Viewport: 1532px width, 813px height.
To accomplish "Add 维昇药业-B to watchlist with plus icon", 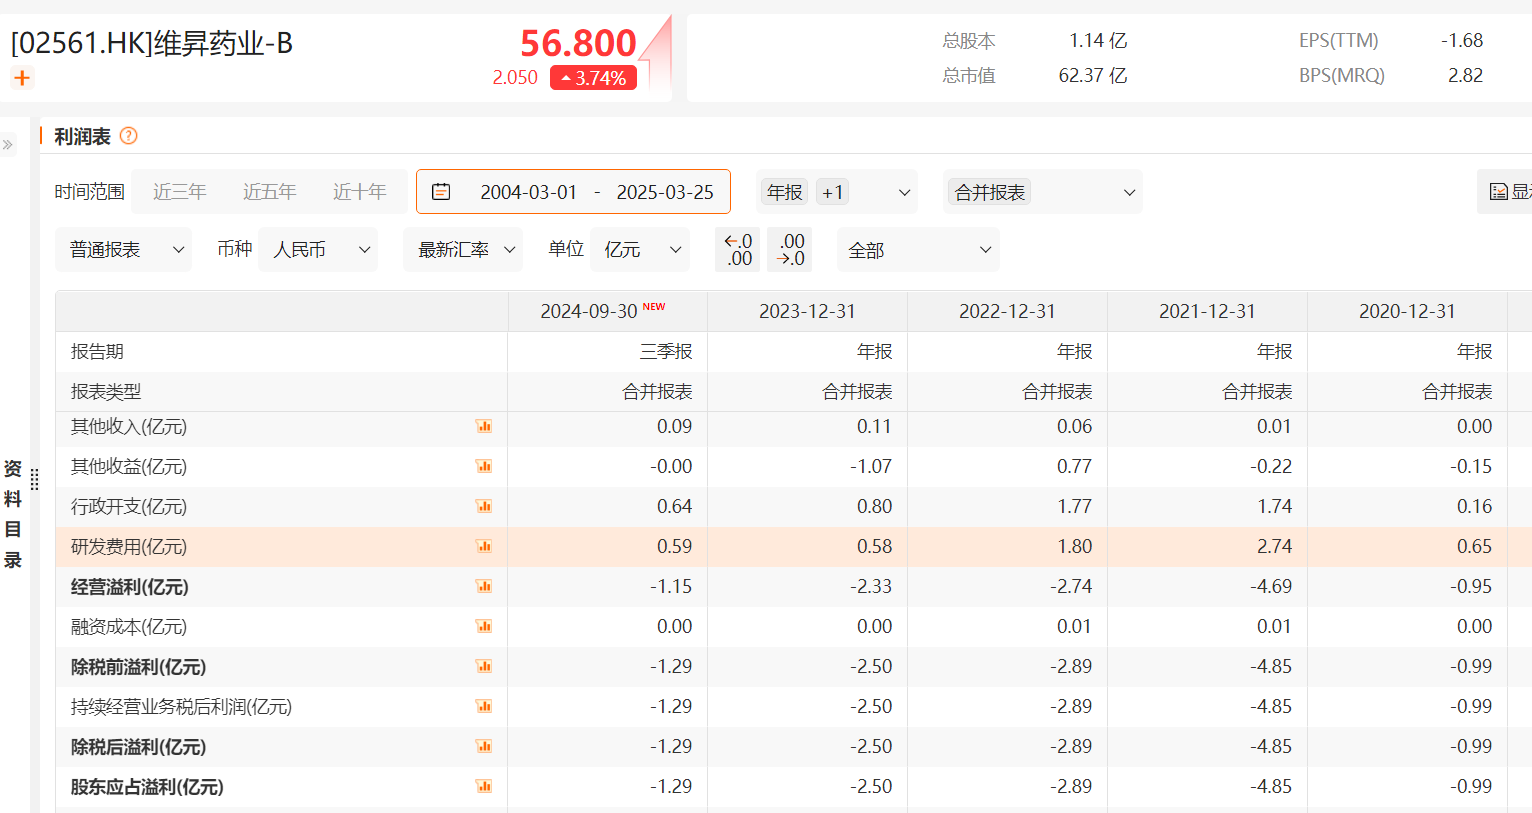I will pyautogui.click(x=22, y=77).
